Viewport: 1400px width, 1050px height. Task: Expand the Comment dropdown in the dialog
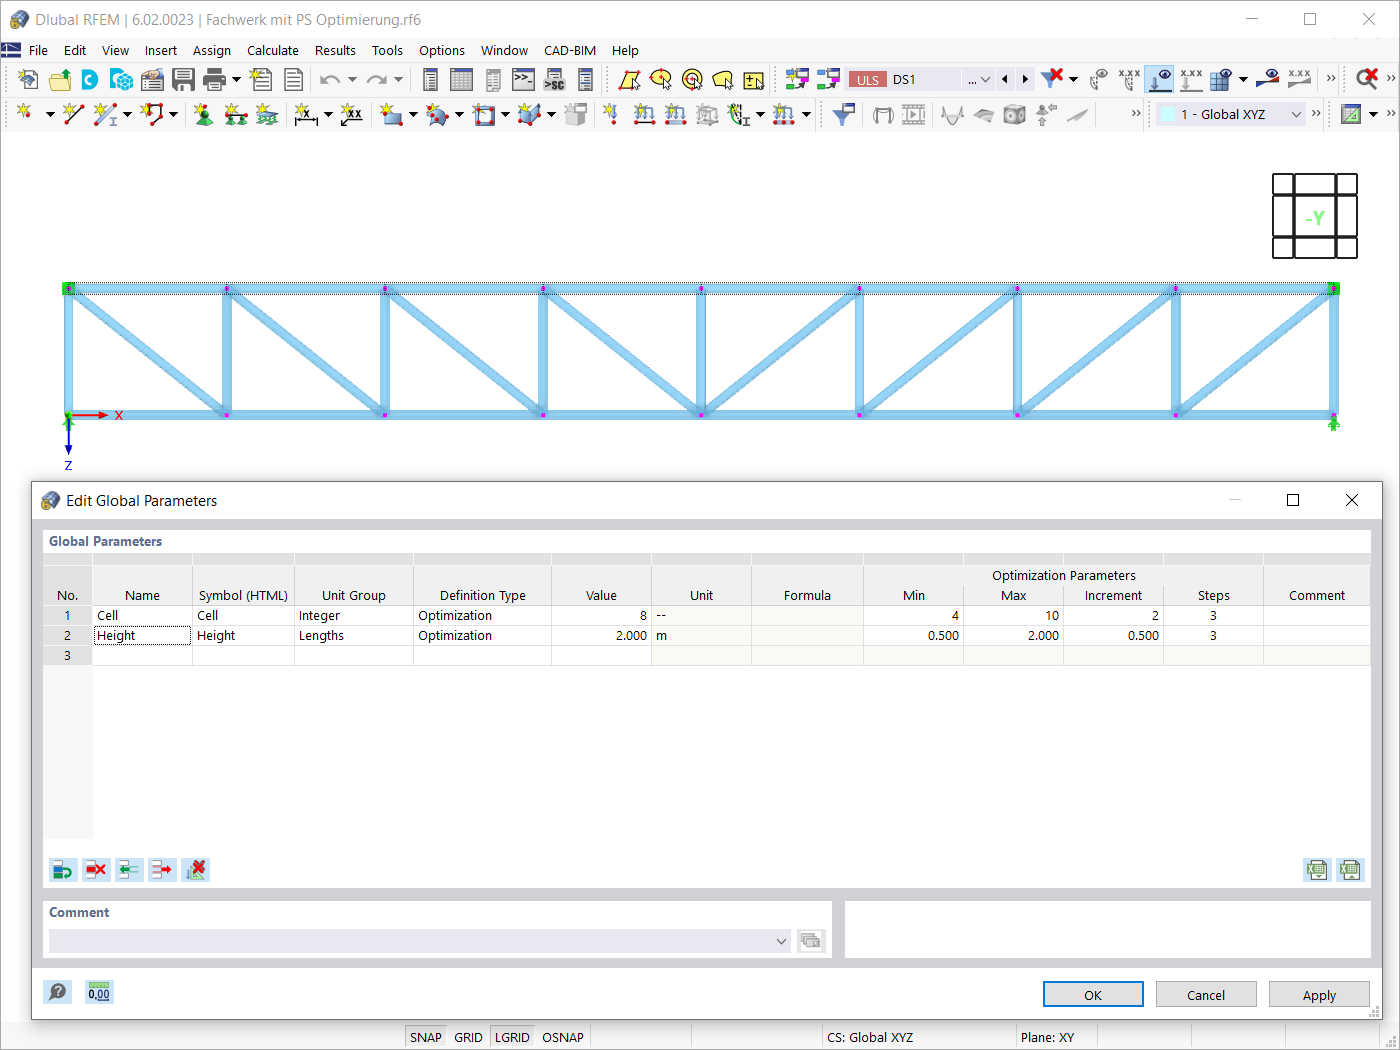[x=781, y=941]
